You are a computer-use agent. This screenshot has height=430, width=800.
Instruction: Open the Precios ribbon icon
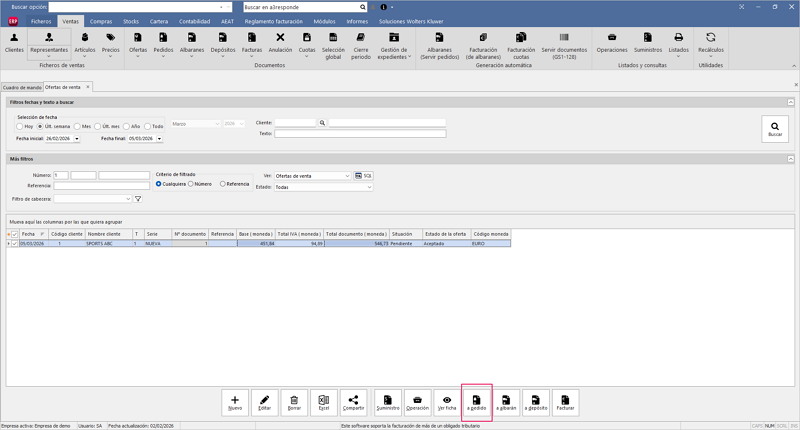tap(111, 43)
